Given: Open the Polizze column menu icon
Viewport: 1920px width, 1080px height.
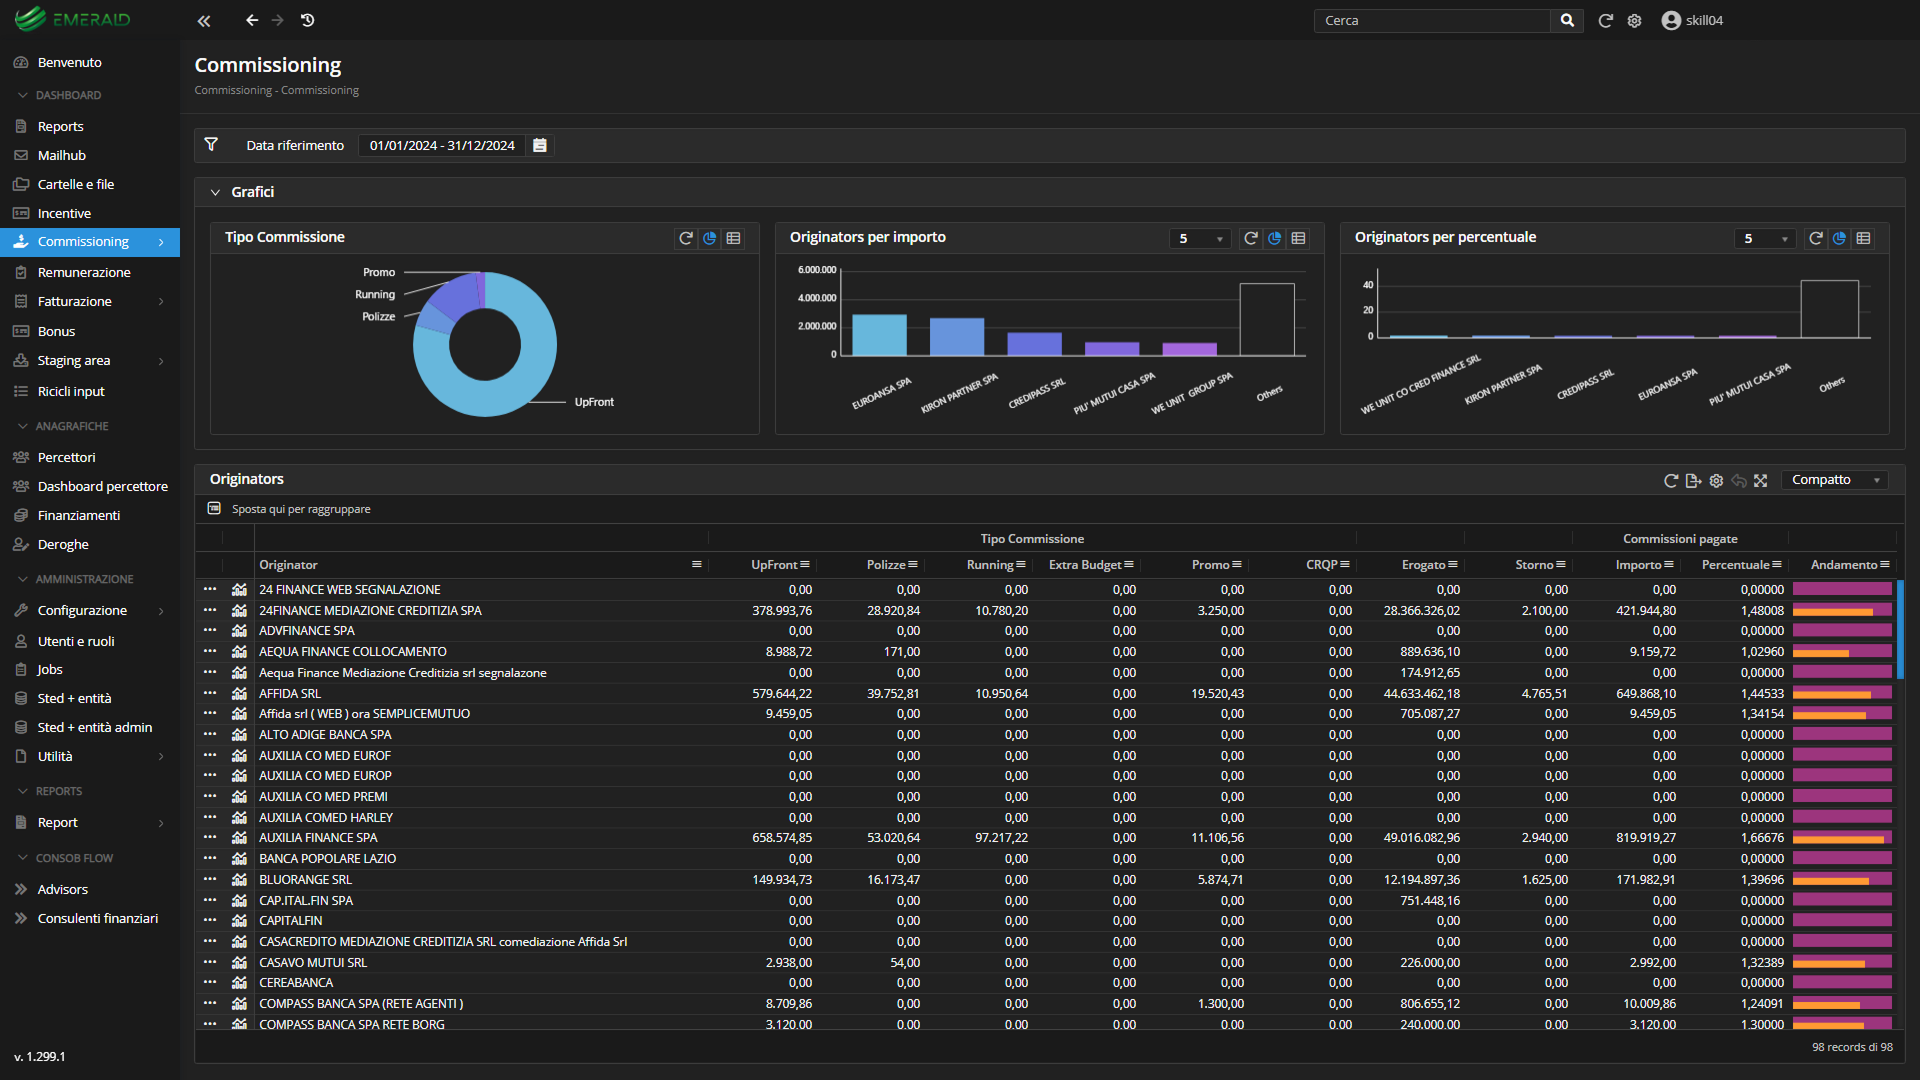Looking at the screenshot, I should (913, 565).
